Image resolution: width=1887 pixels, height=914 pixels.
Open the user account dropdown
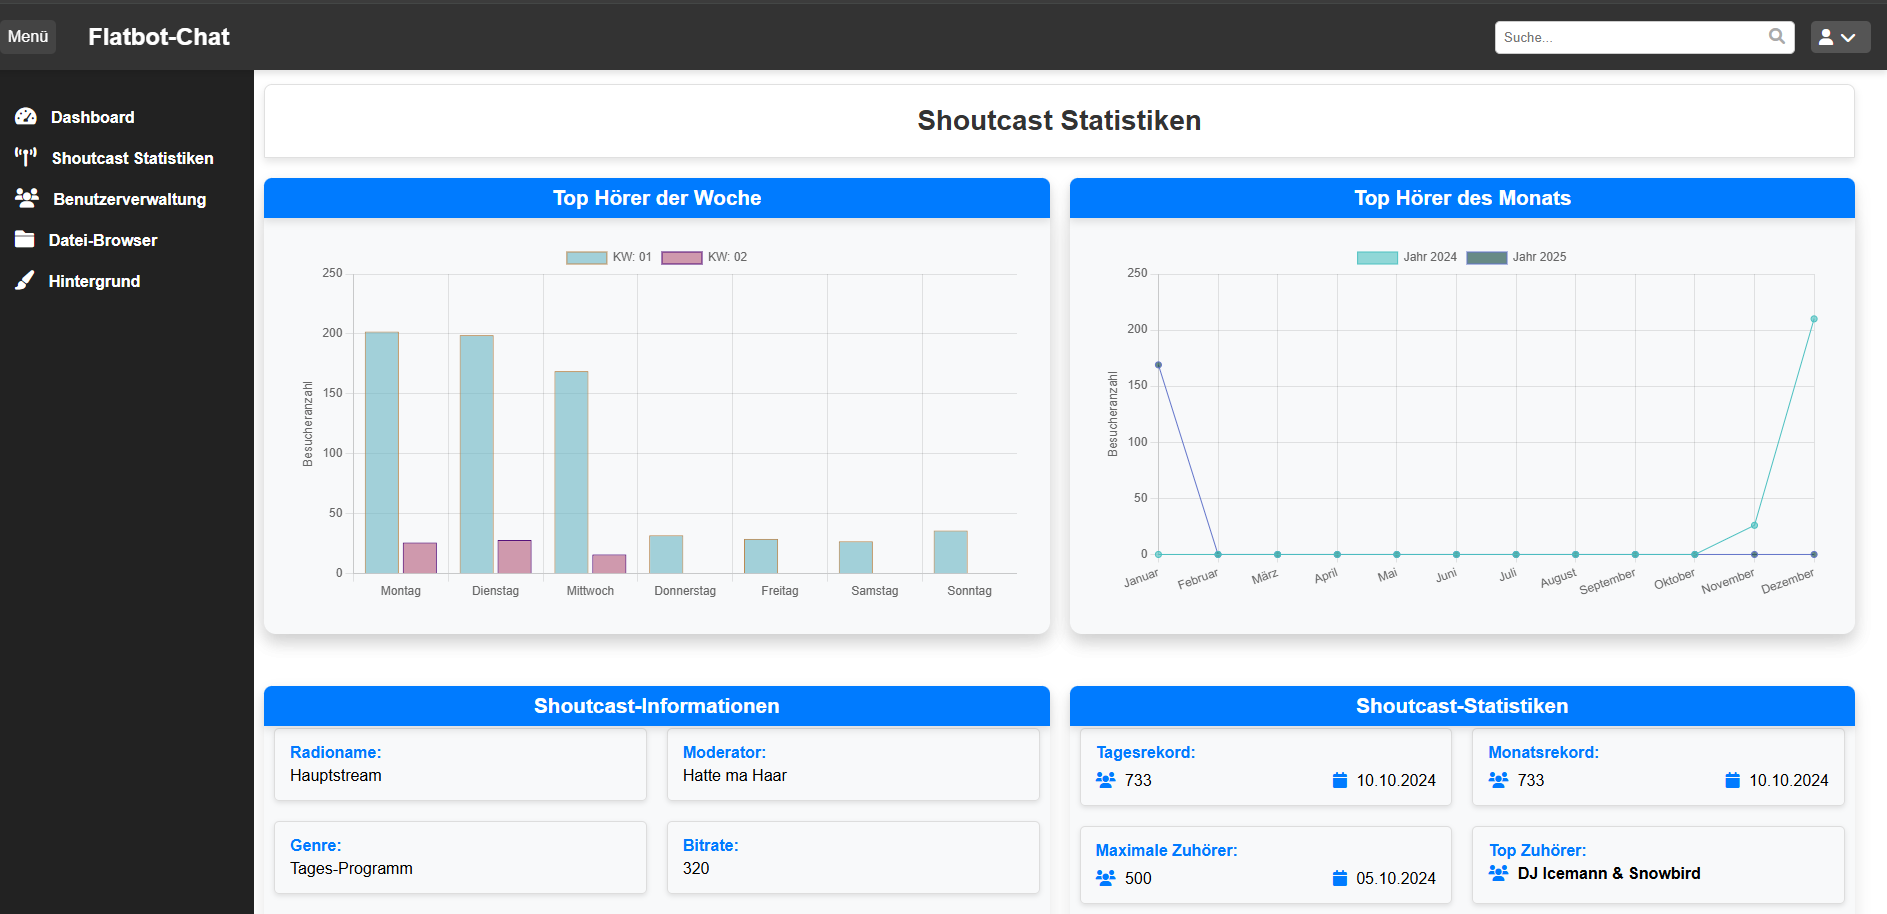(x=1840, y=37)
